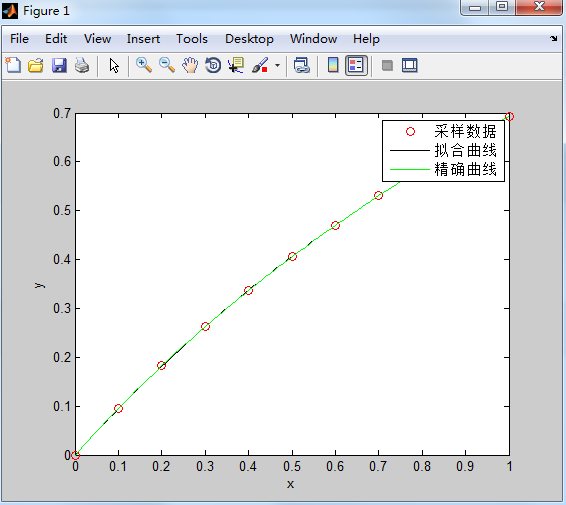This screenshot has width=566, height=505.
Task: Open the Insert menu
Action: [143, 39]
